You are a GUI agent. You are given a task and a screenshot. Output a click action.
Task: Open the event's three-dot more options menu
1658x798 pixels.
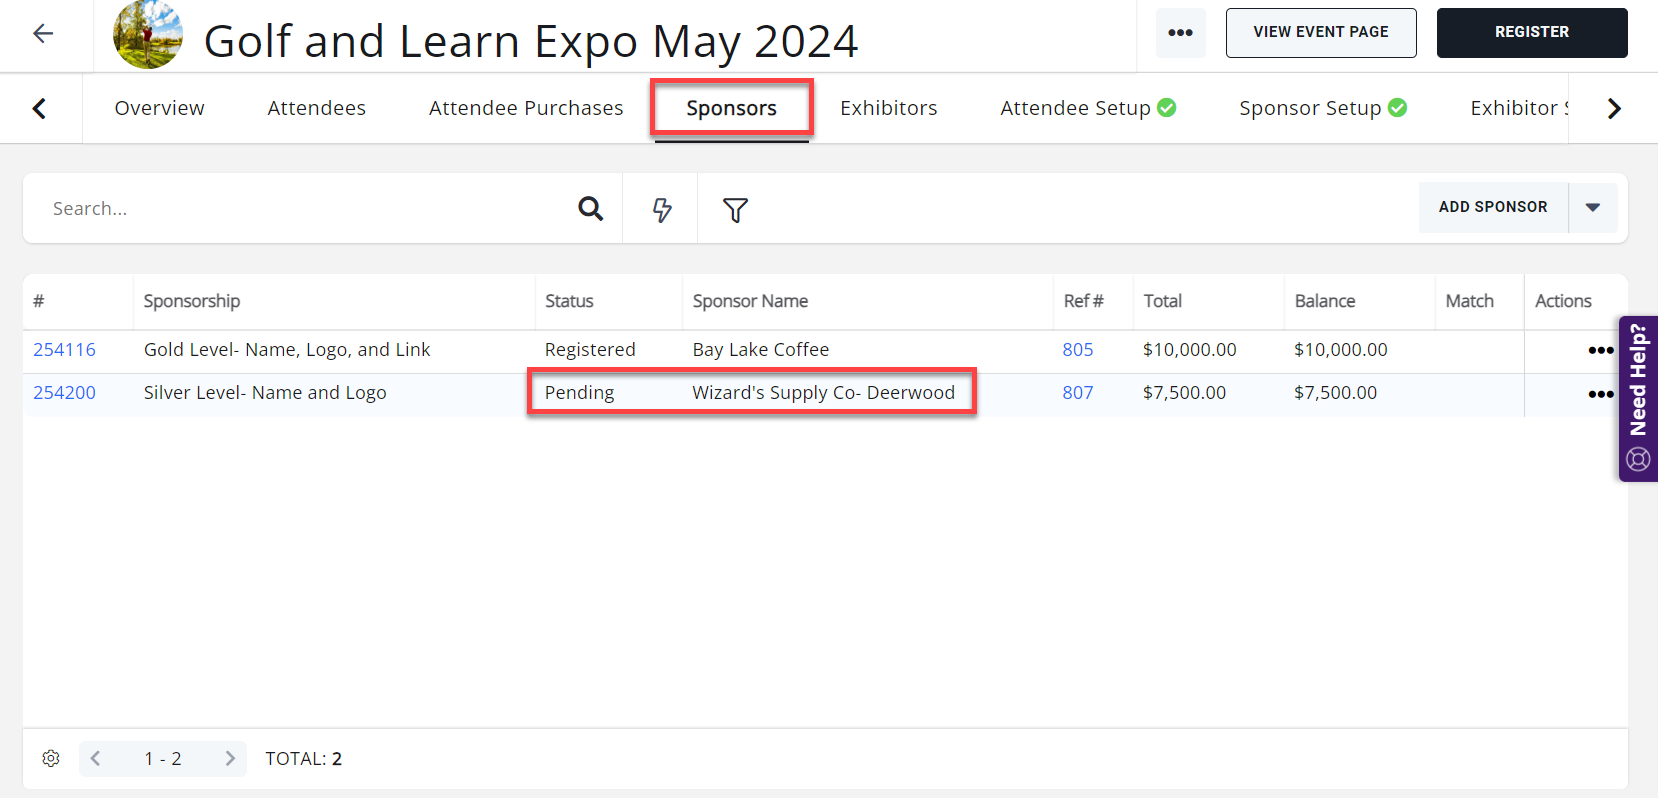click(1180, 33)
